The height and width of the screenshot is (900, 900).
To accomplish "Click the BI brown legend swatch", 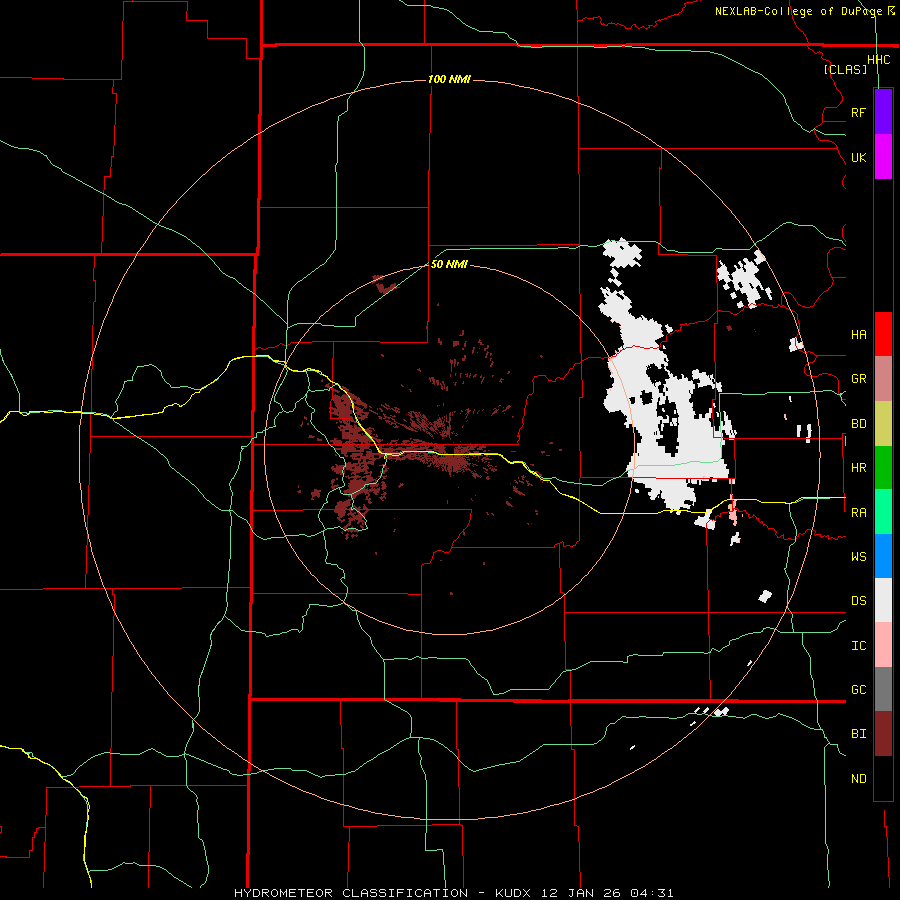I will (x=883, y=734).
